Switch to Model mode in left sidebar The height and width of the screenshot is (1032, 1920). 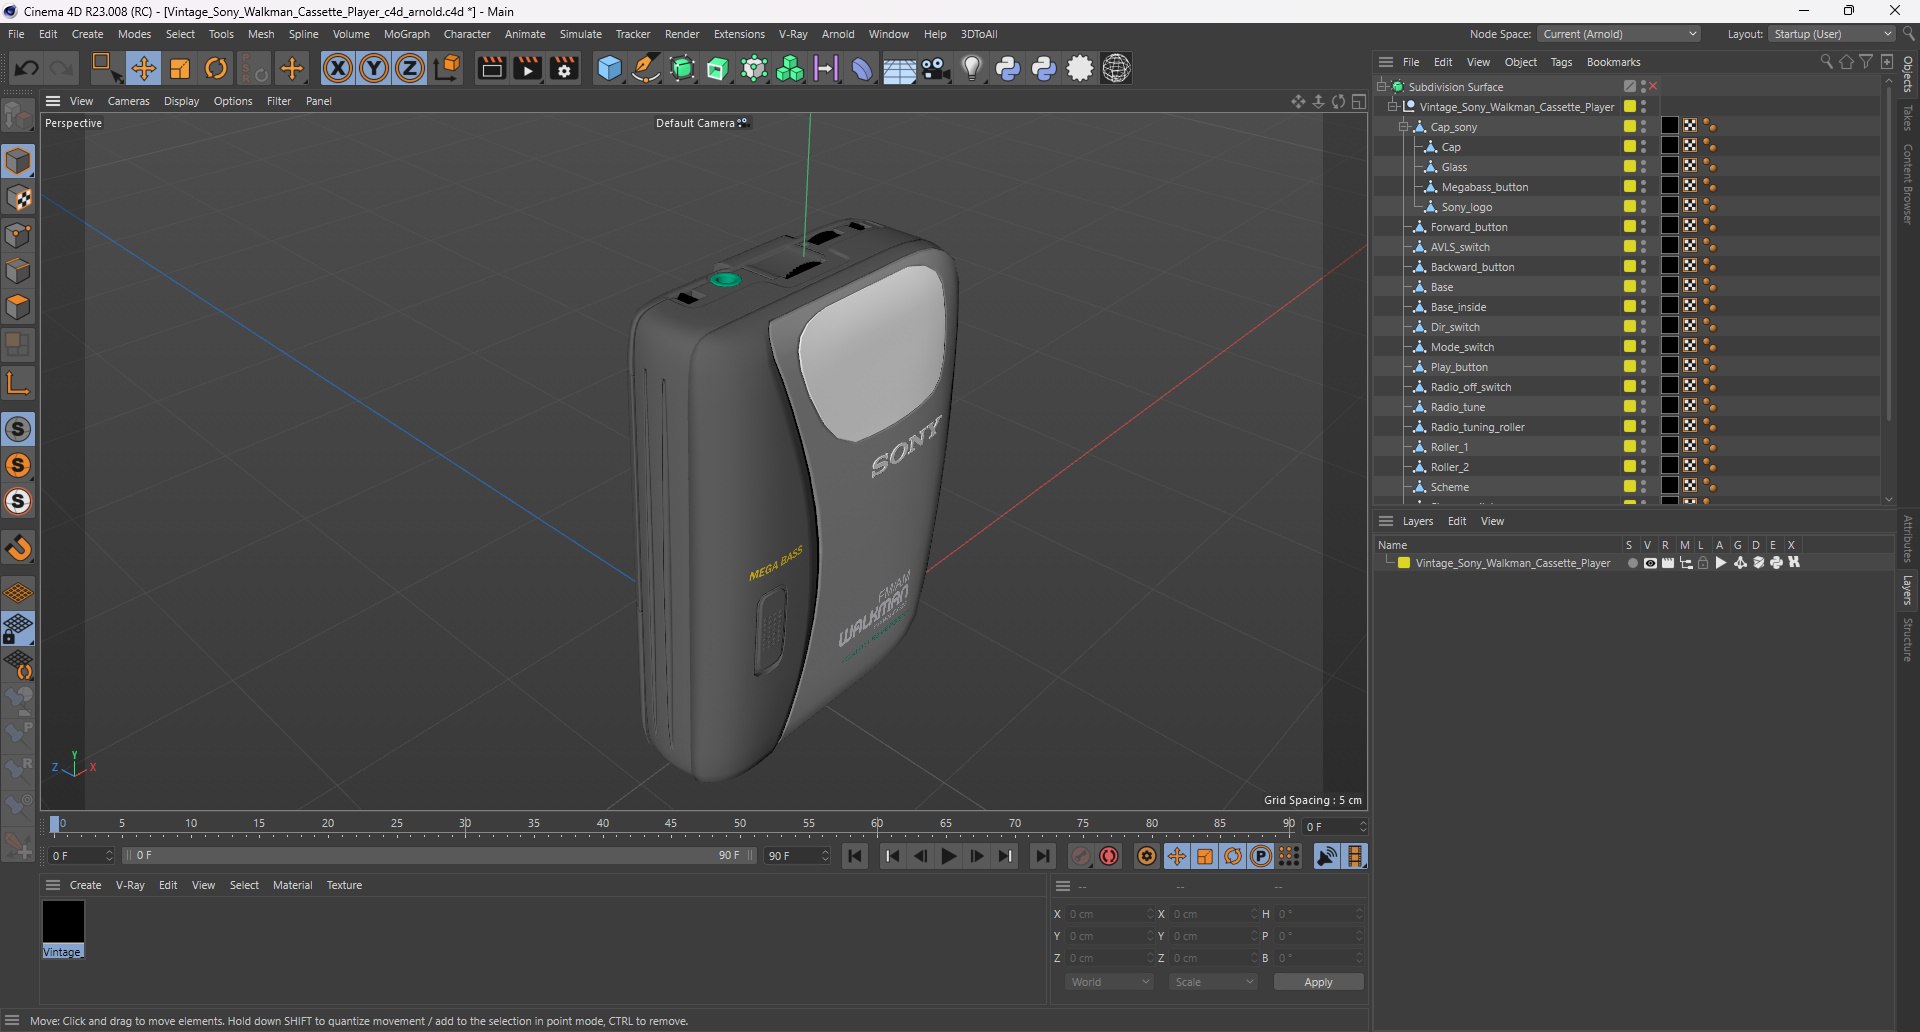tap(18, 161)
